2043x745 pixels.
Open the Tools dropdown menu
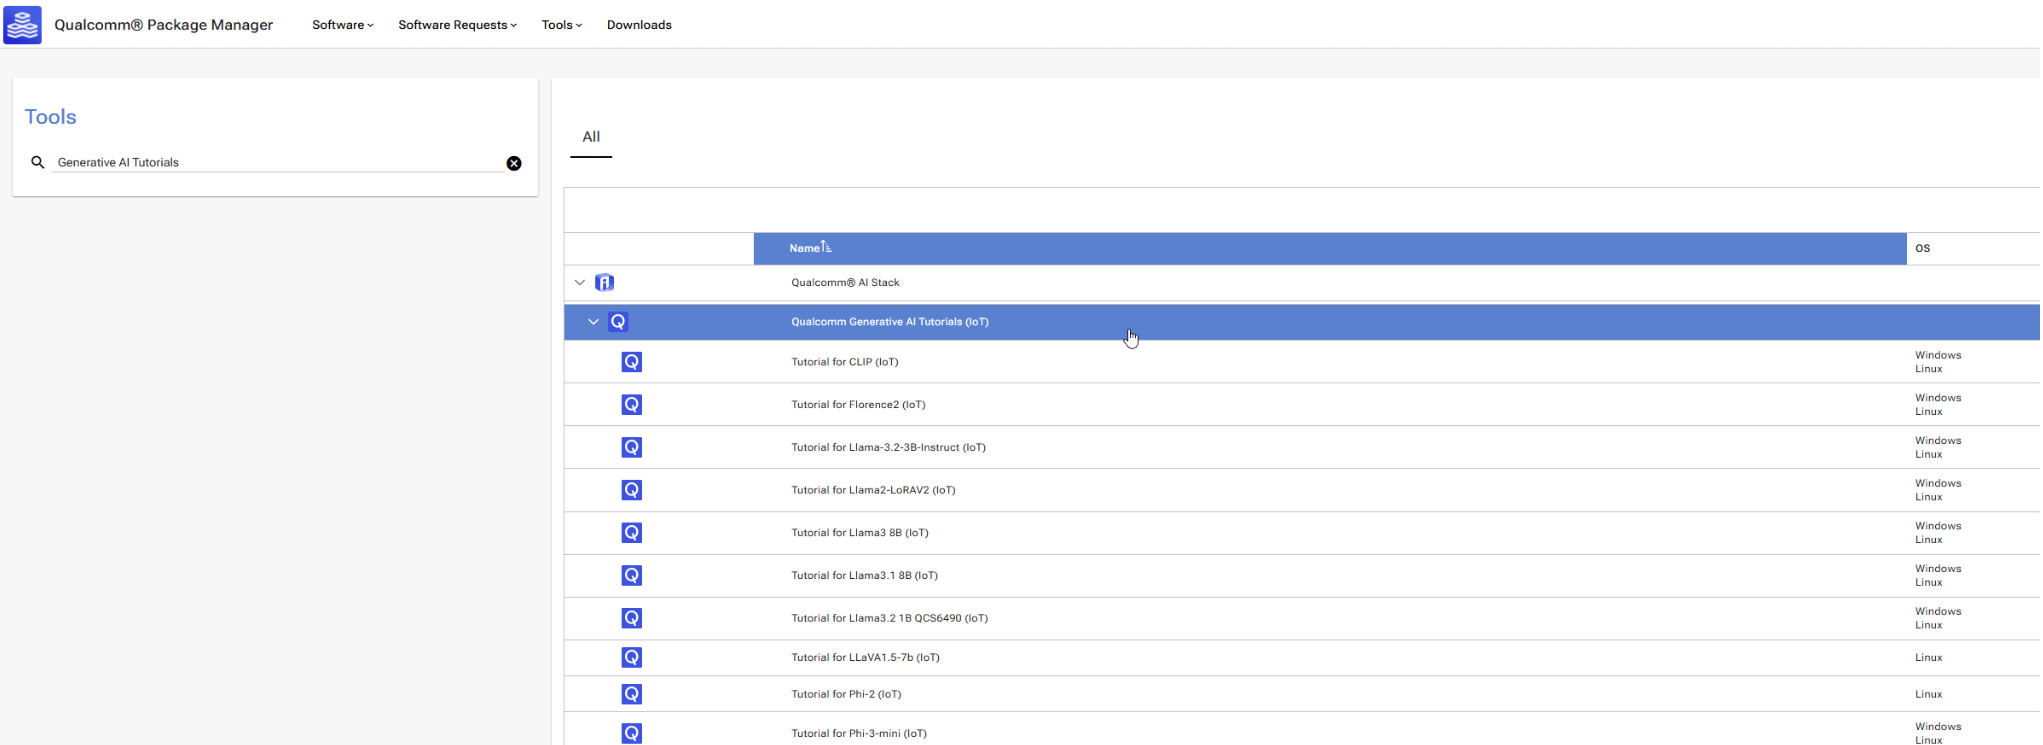(x=562, y=25)
